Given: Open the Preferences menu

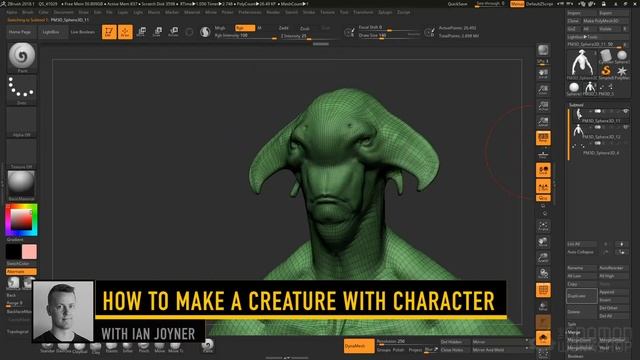Looking at the screenshot, I should [x=249, y=12].
